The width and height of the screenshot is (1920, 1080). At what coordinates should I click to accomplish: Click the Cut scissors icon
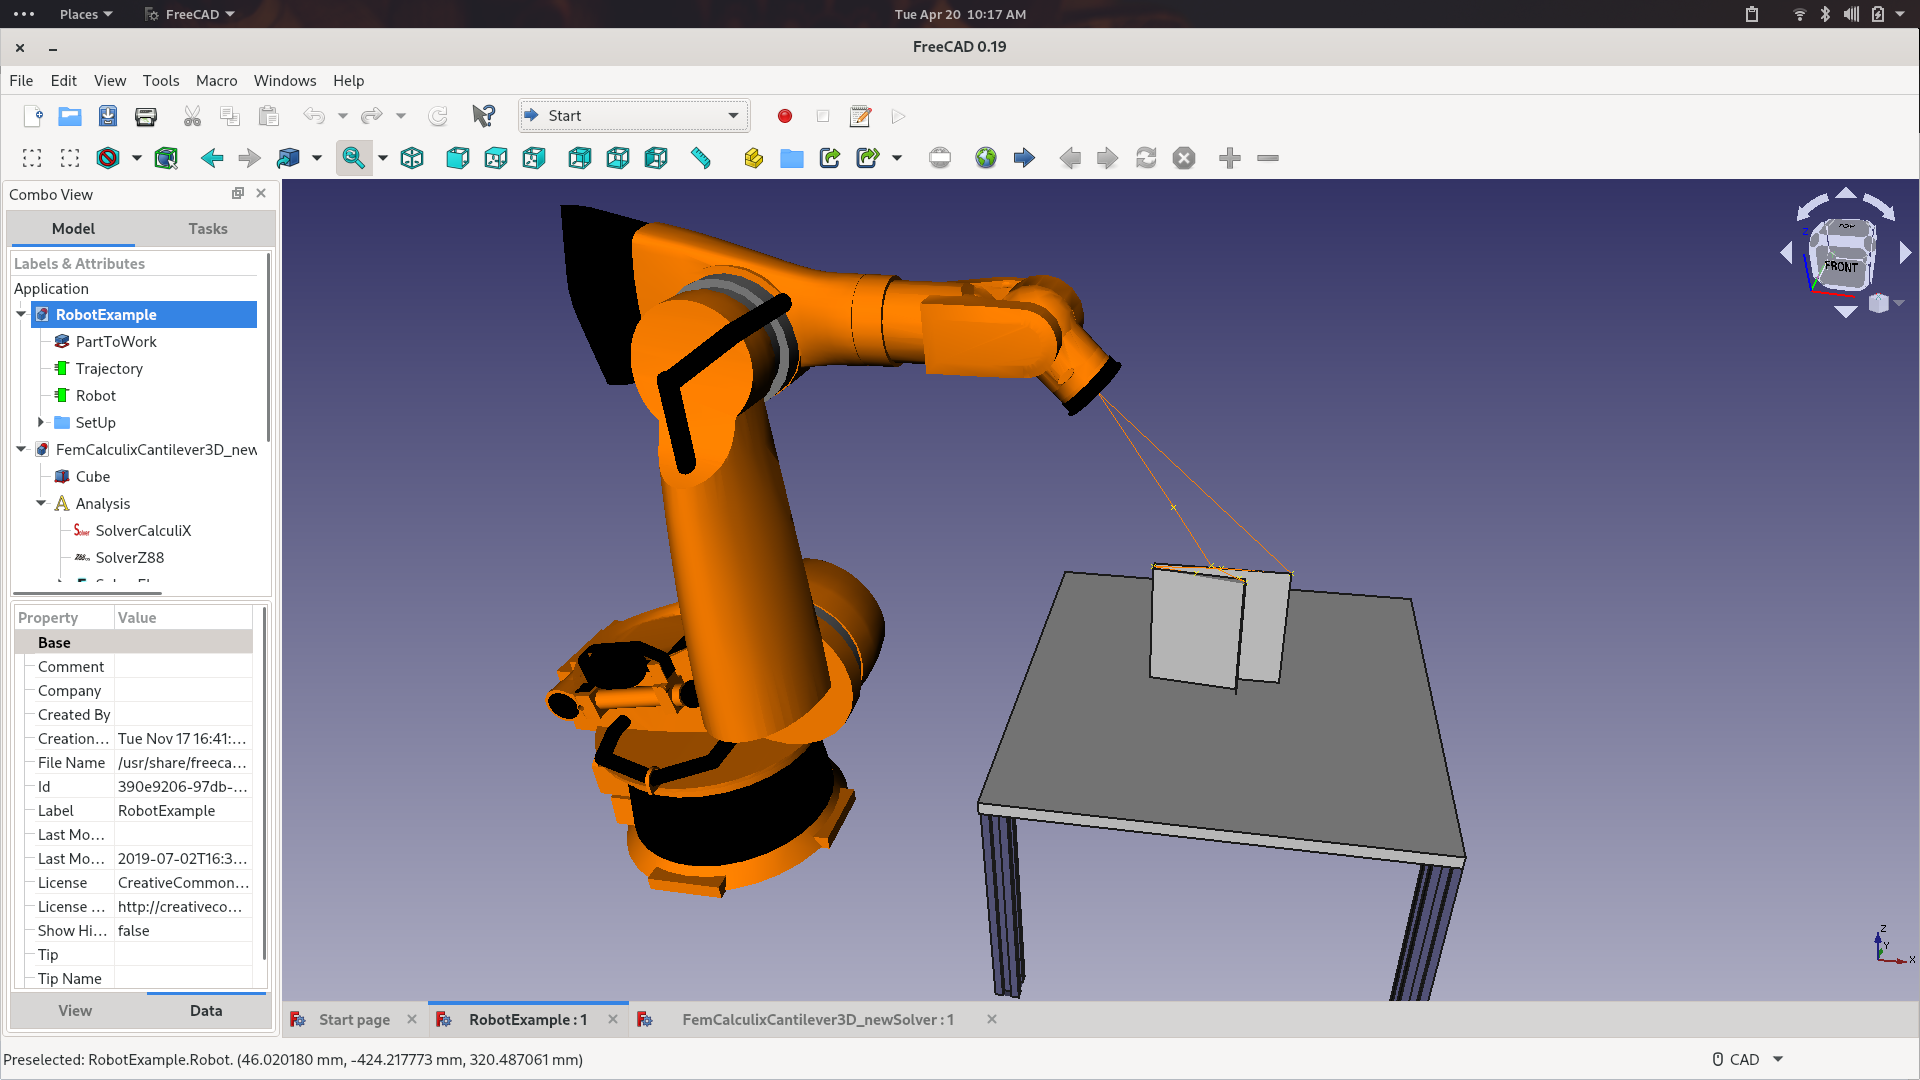coord(192,116)
